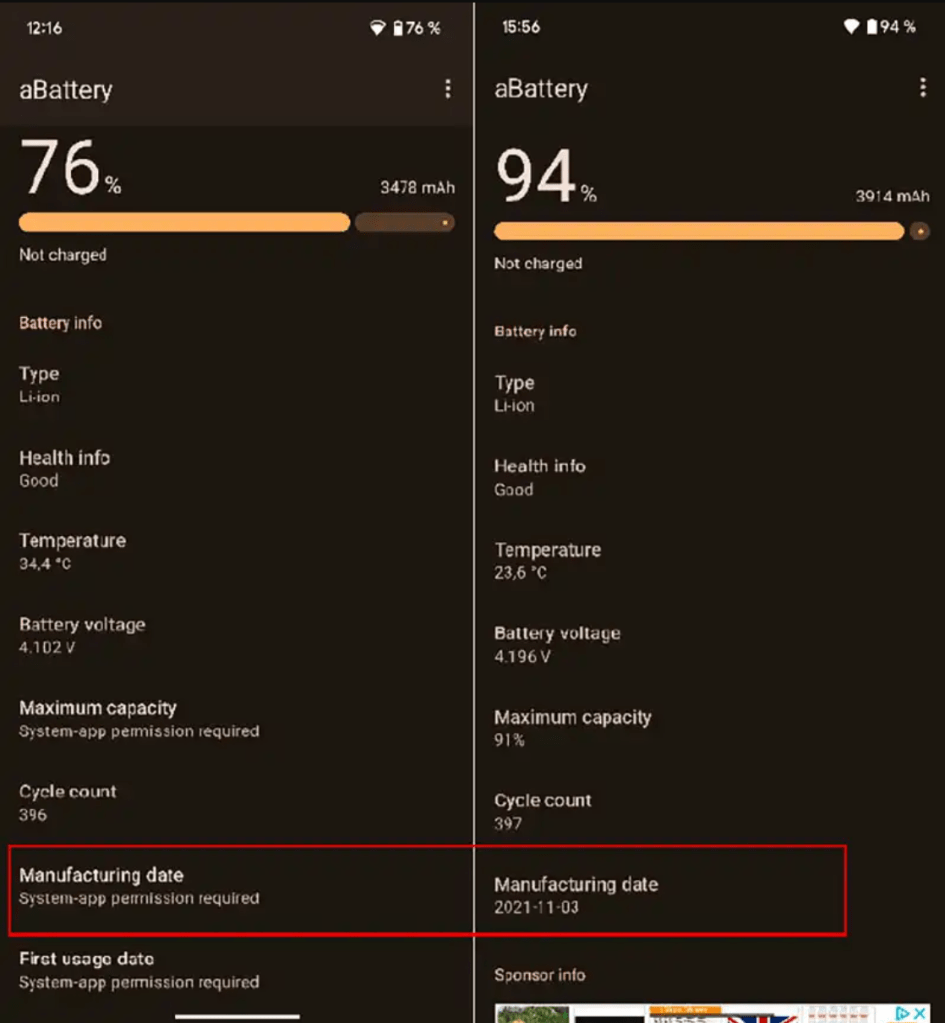Tap the First usage date entry
Viewport: 945px width, 1023px height.
[139, 970]
